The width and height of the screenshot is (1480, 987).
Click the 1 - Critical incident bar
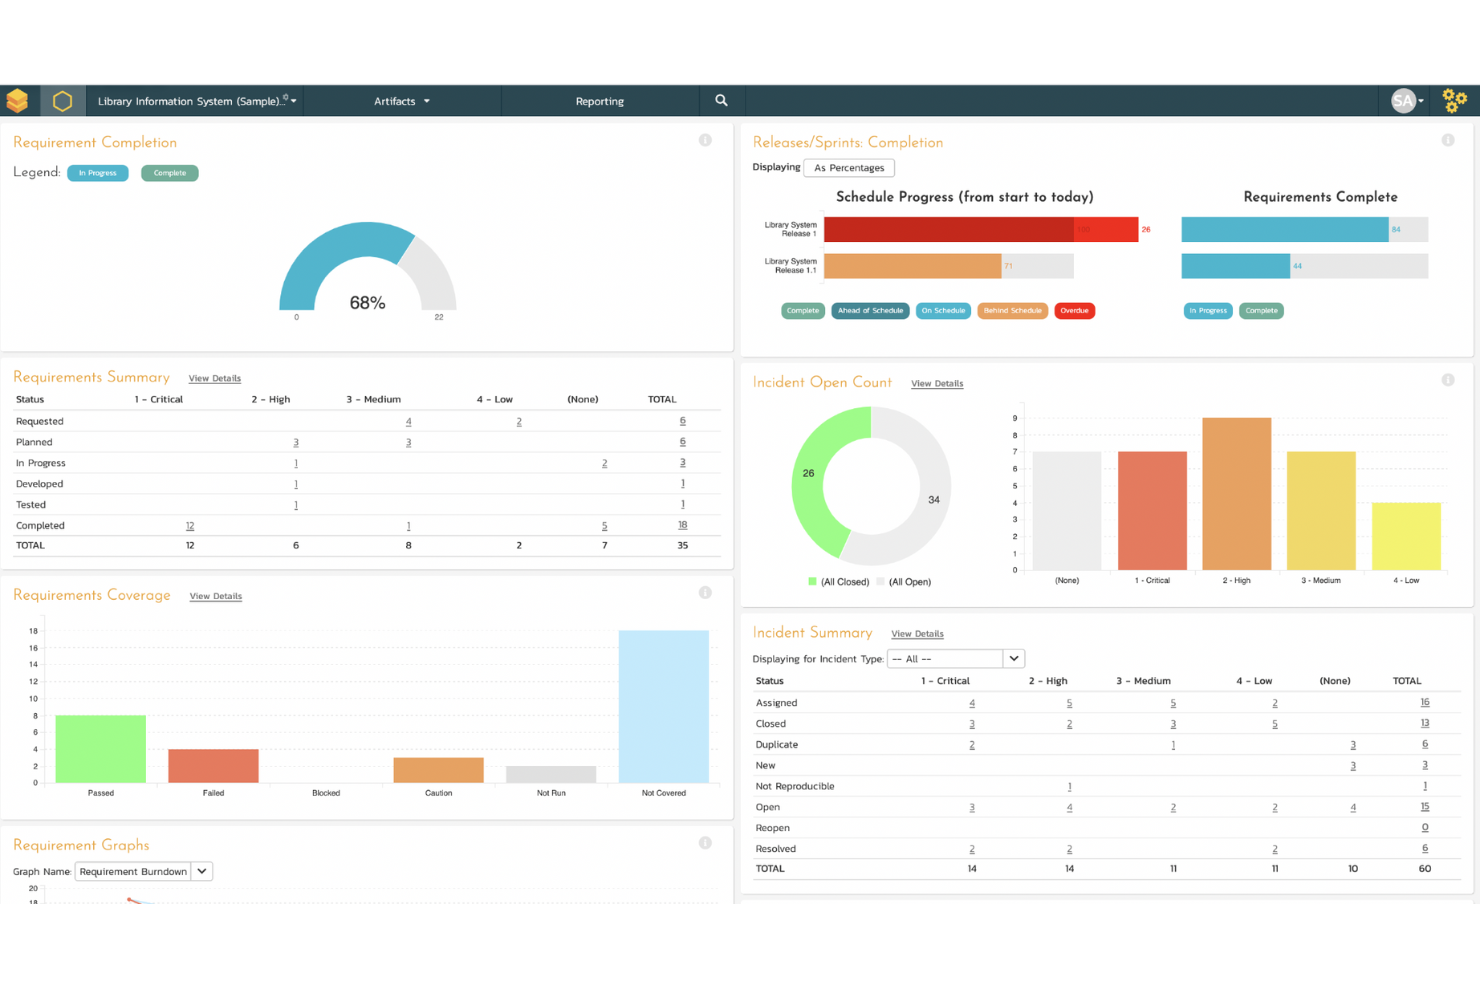1152,511
